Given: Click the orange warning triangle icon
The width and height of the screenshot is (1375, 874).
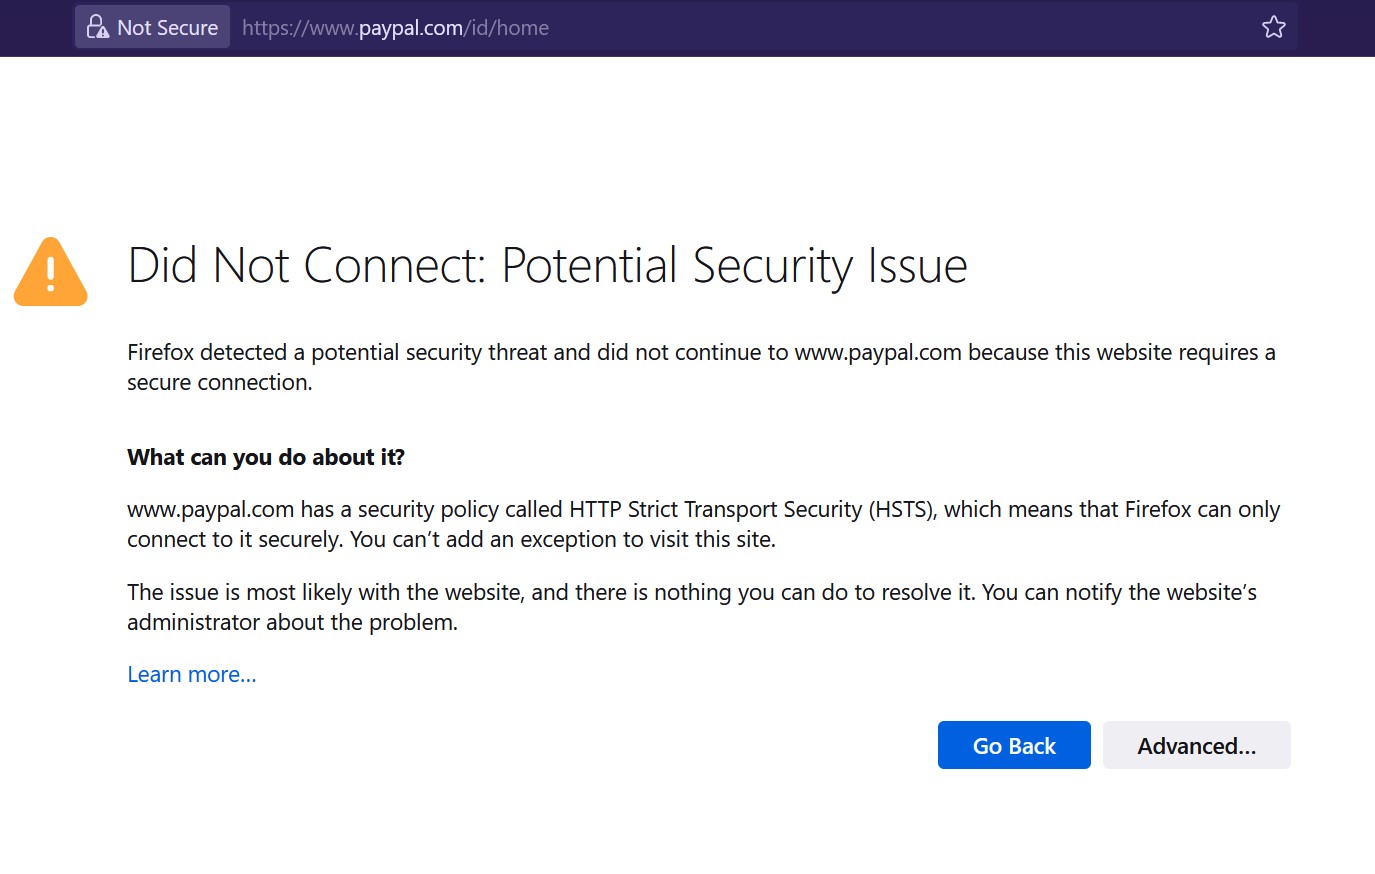Looking at the screenshot, I should pos(51,272).
